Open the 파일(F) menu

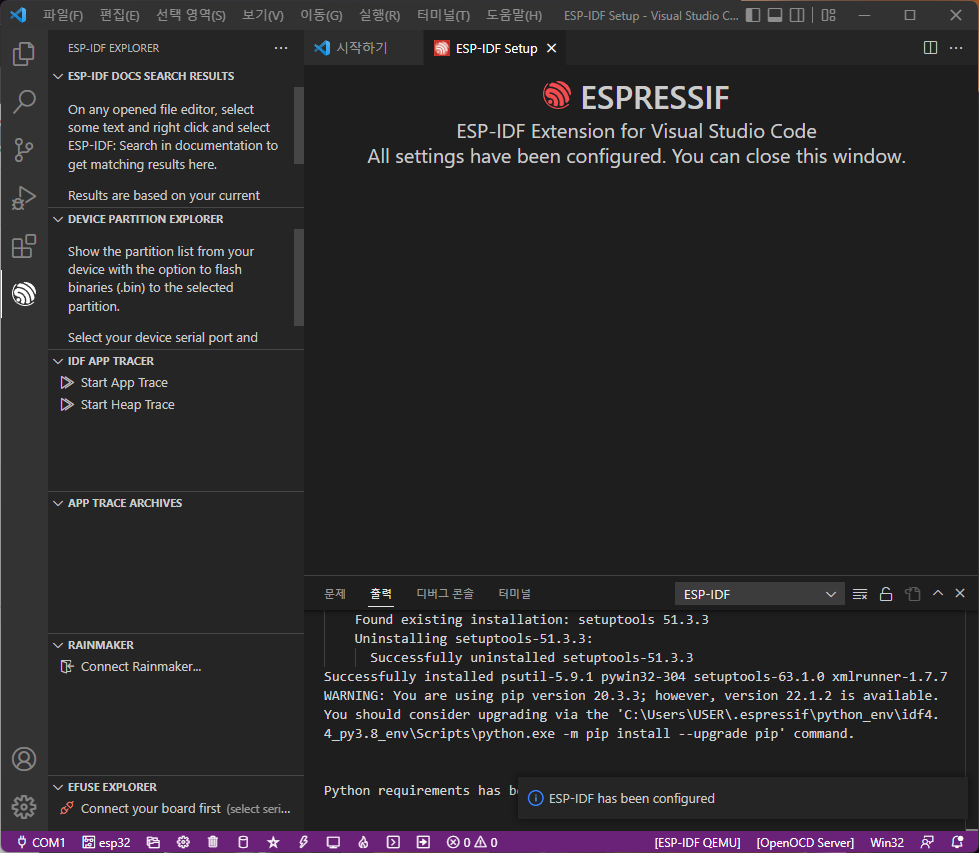(x=62, y=15)
